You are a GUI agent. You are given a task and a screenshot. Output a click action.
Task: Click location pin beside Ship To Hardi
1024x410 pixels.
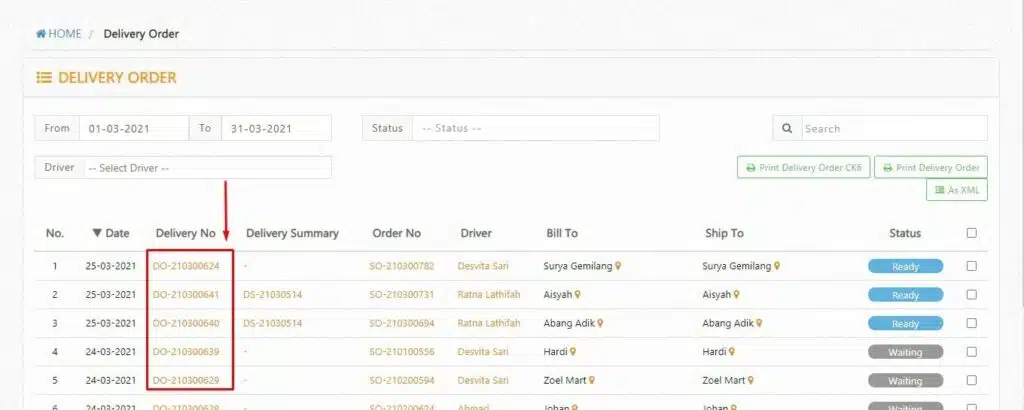732,352
